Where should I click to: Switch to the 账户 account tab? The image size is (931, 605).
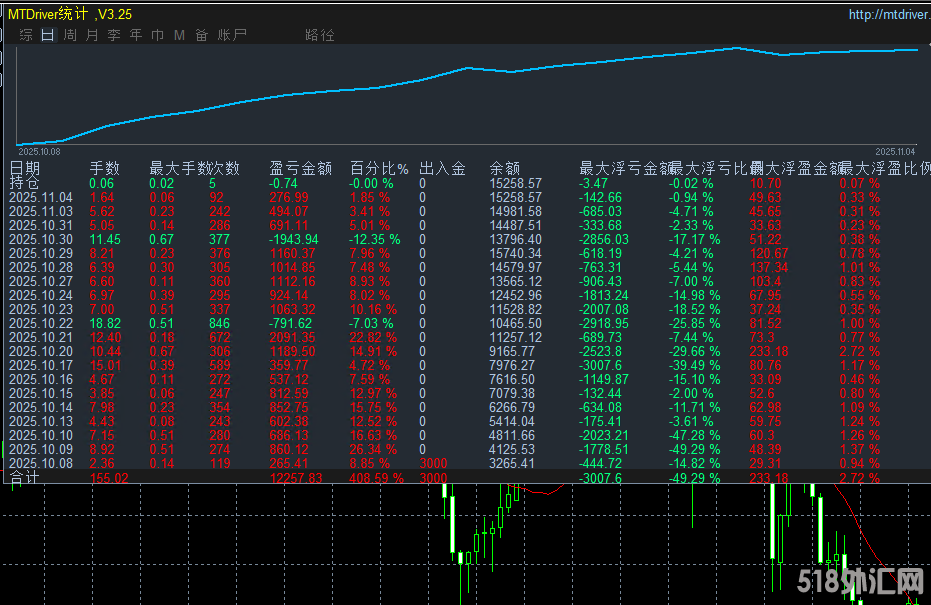coord(232,35)
